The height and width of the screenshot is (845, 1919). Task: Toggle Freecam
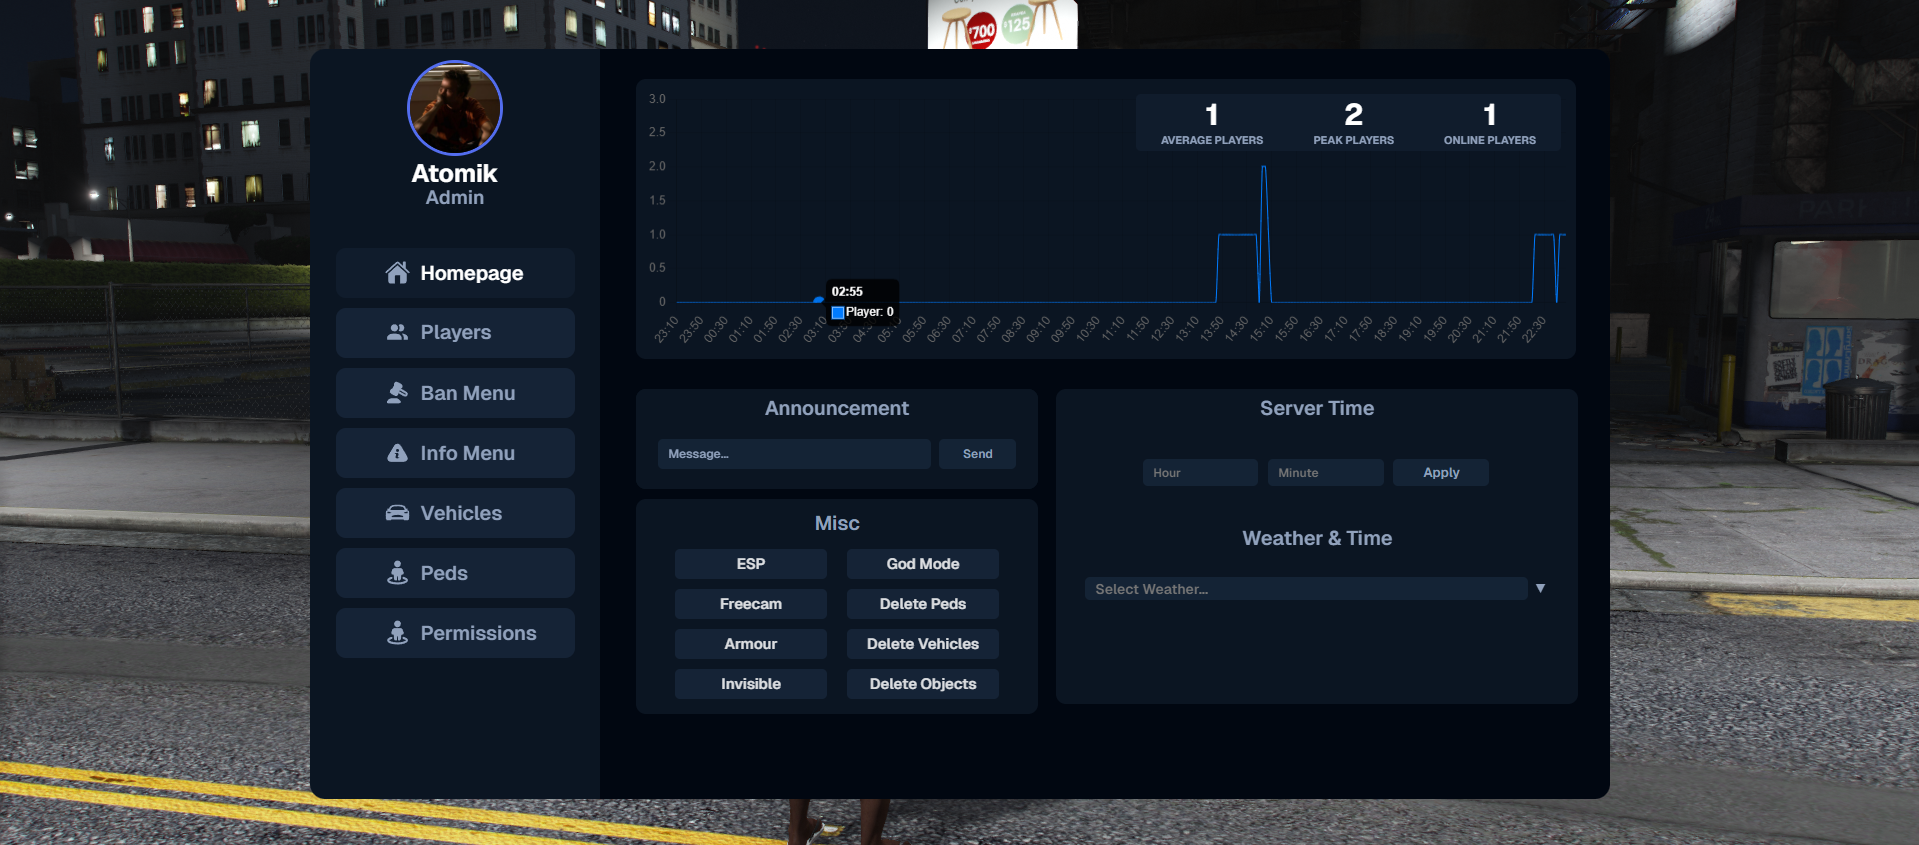coord(751,604)
